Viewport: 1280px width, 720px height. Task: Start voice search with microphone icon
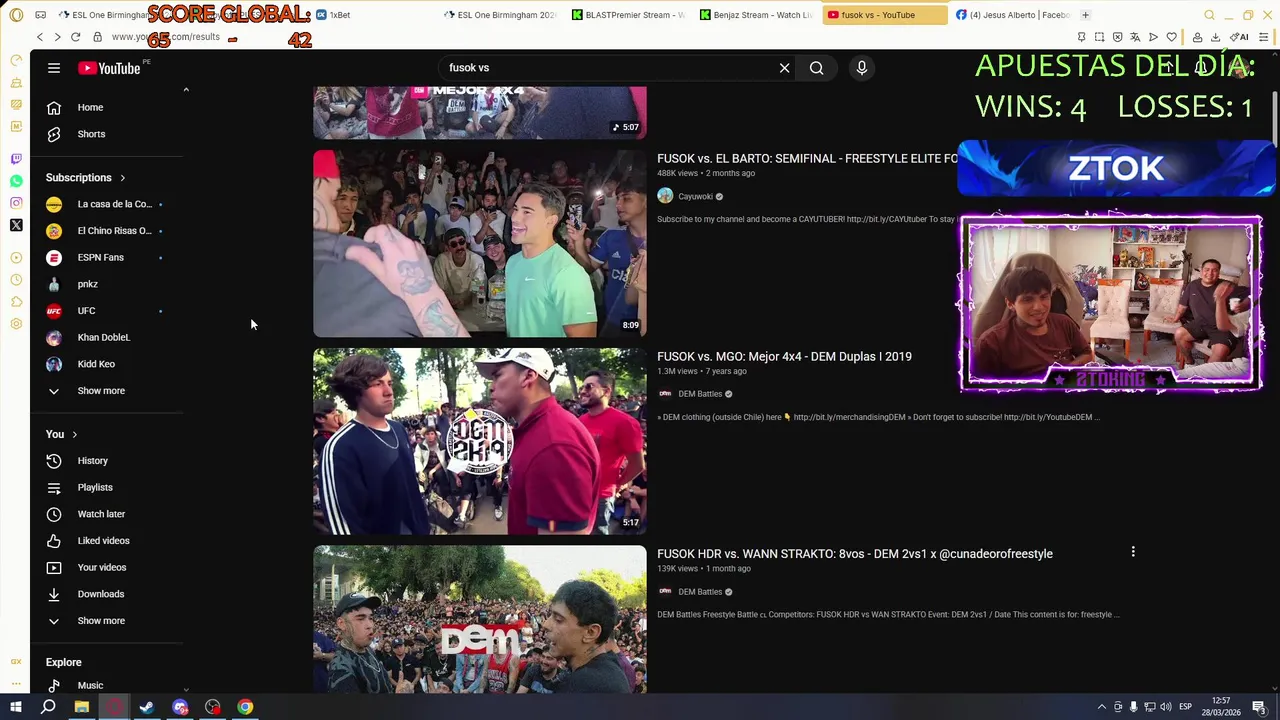tap(862, 68)
